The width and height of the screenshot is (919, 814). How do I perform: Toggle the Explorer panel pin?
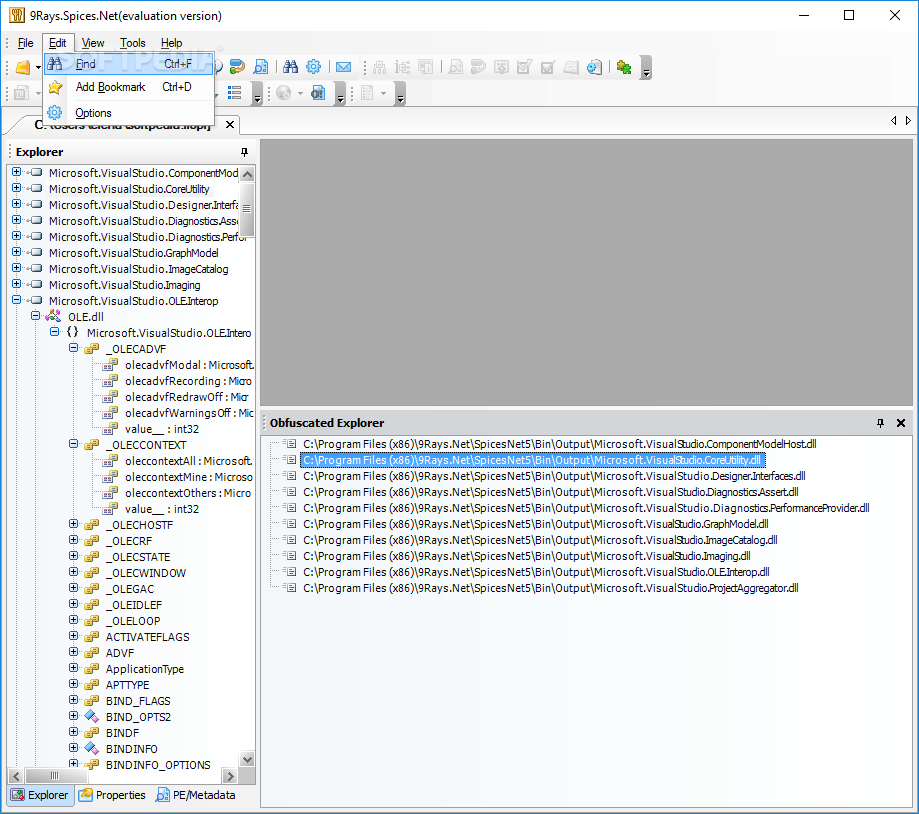244,152
